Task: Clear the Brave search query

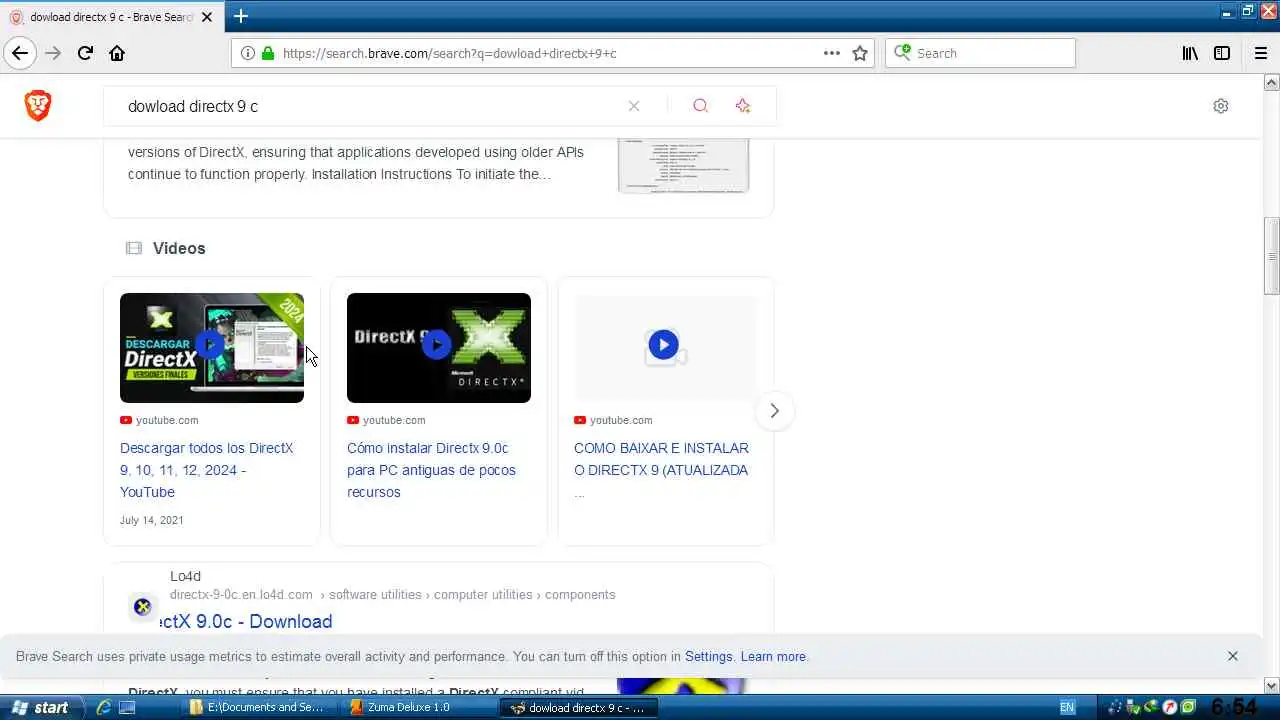Action: [634, 106]
